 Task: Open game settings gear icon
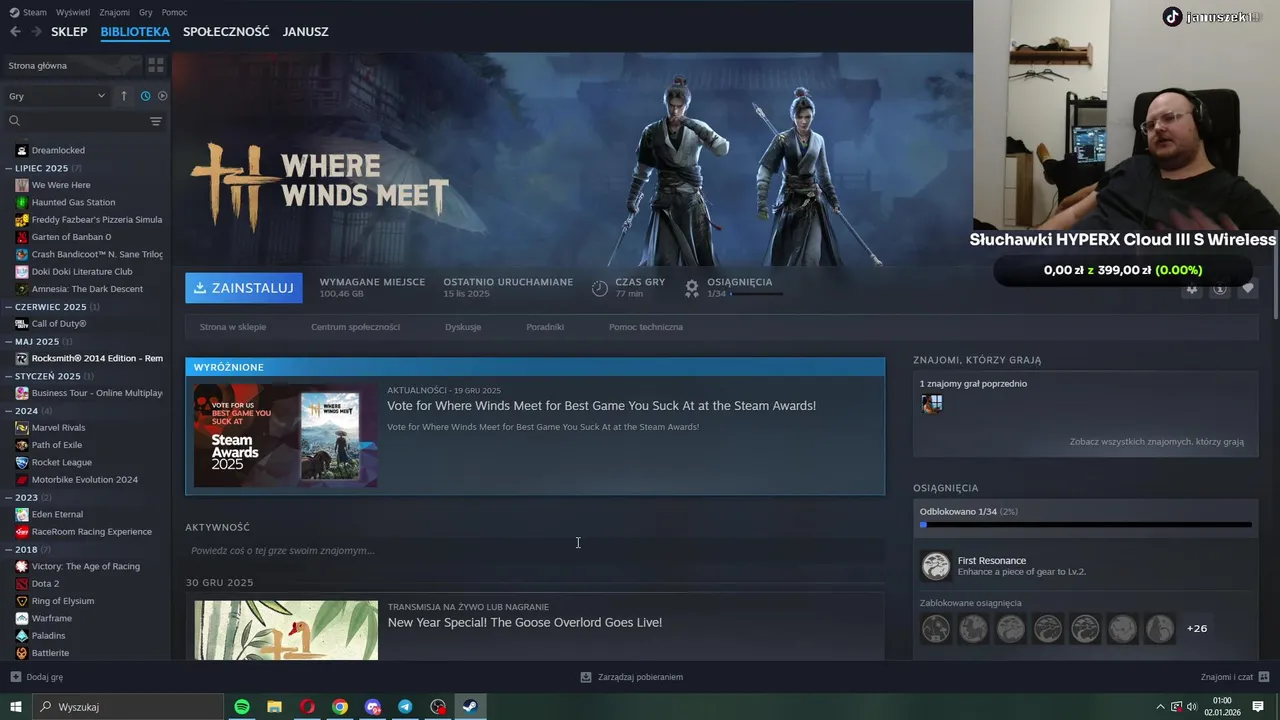coord(1192,289)
